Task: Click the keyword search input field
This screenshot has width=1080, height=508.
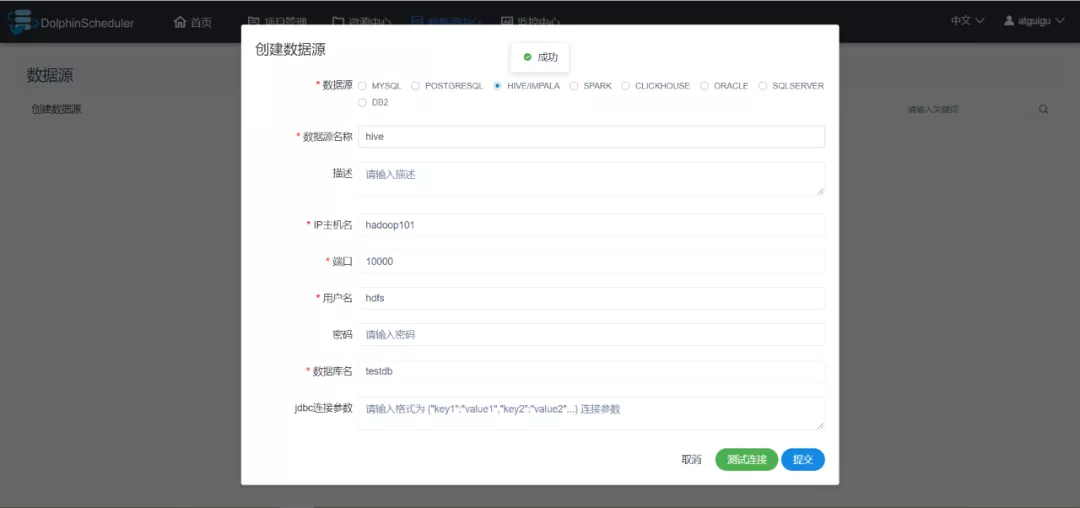Action: (x=962, y=109)
